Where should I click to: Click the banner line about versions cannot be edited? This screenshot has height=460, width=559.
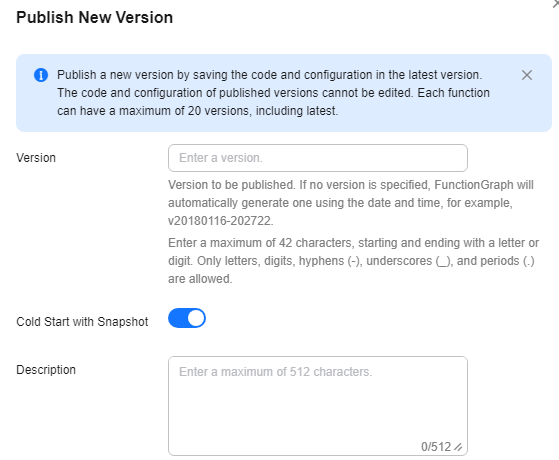(273, 93)
